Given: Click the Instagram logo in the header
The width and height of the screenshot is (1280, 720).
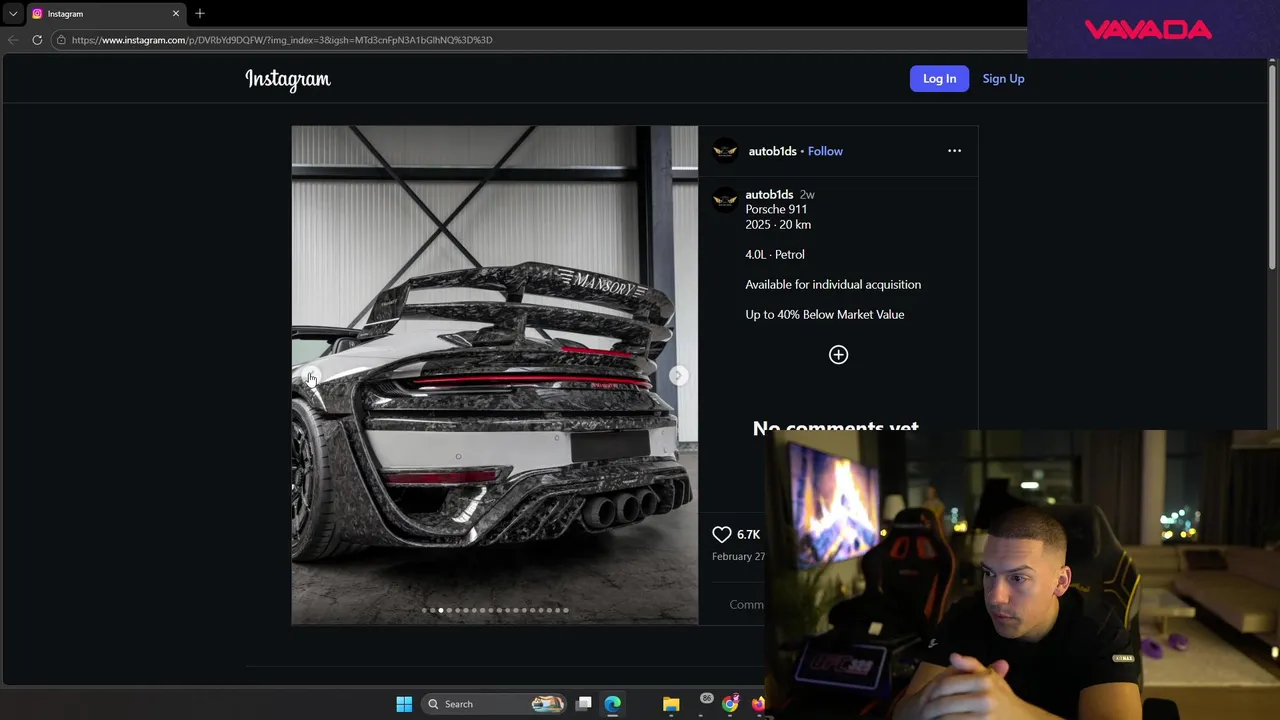Looking at the screenshot, I should (x=288, y=79).
